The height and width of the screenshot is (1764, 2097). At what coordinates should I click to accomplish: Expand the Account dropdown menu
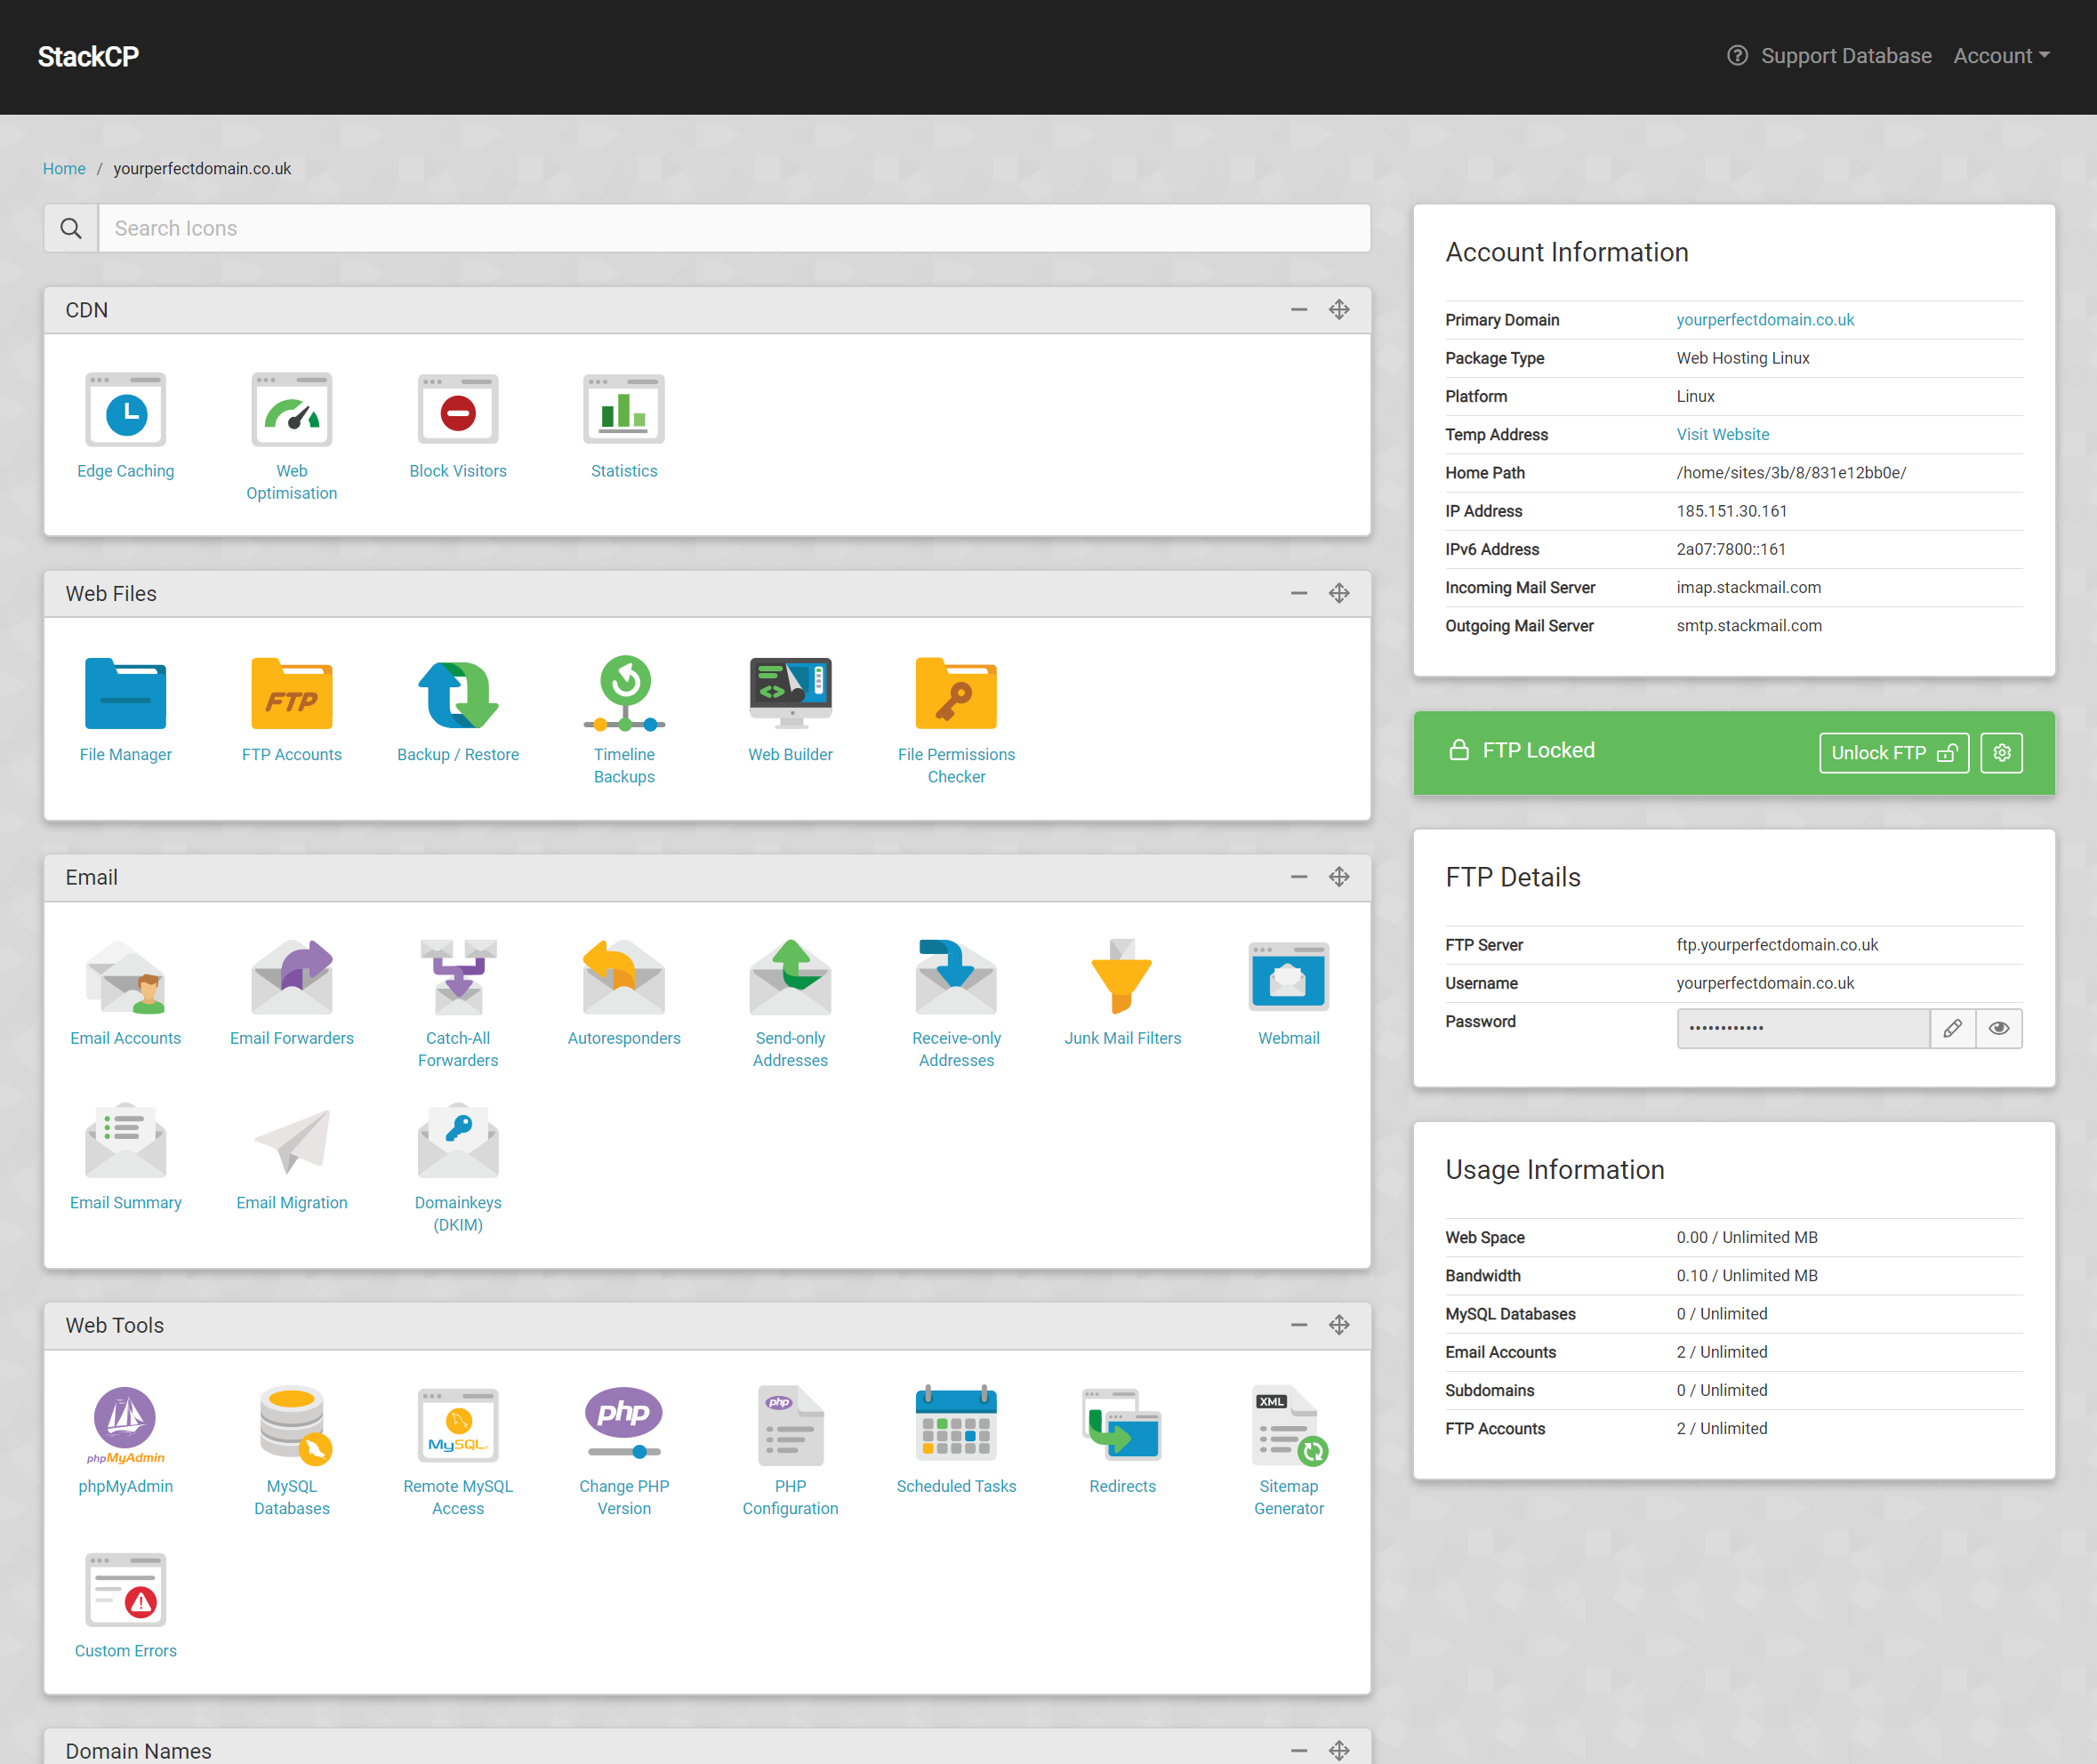click(x=2001, y=56)
